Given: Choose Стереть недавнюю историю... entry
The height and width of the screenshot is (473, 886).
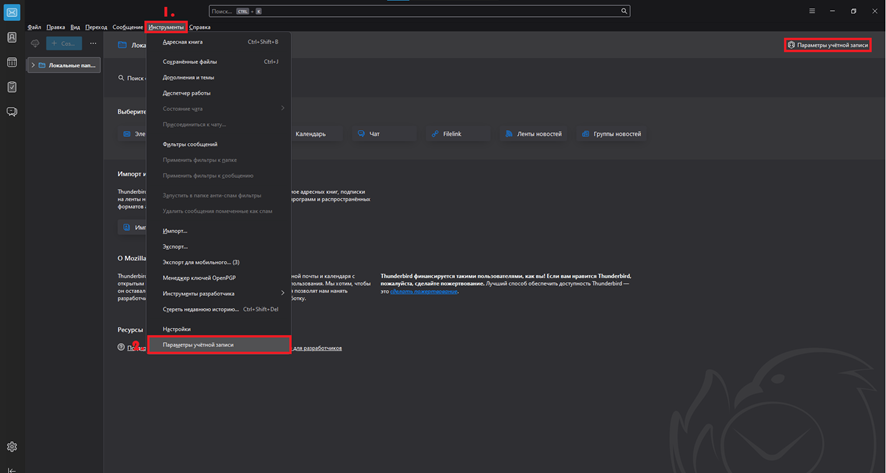Looking at the screenshot, I should [x=219, y=309].
